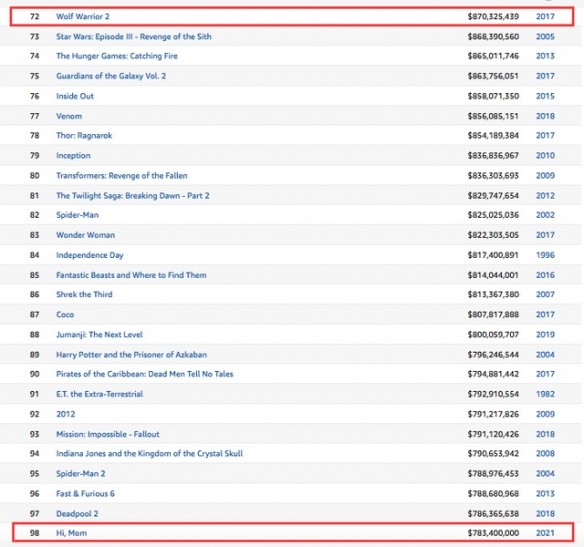Open The Hunger Games: Catching Fire link

(x=117, y=56)
